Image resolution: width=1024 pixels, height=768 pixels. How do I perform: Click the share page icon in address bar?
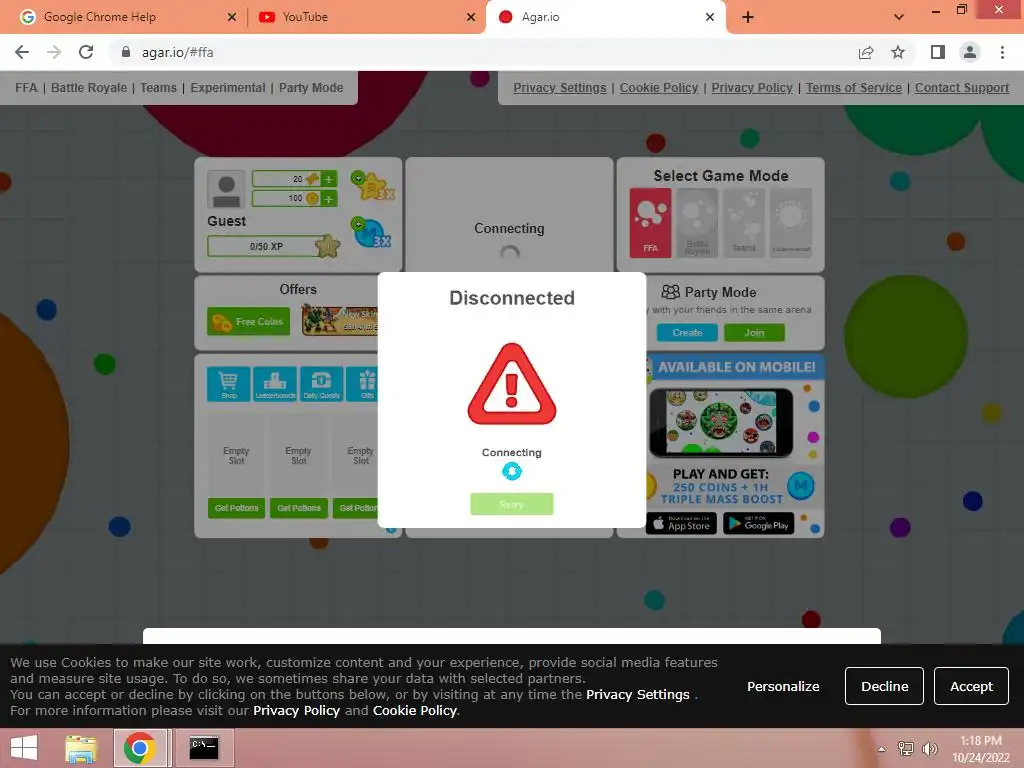(866, 52)
